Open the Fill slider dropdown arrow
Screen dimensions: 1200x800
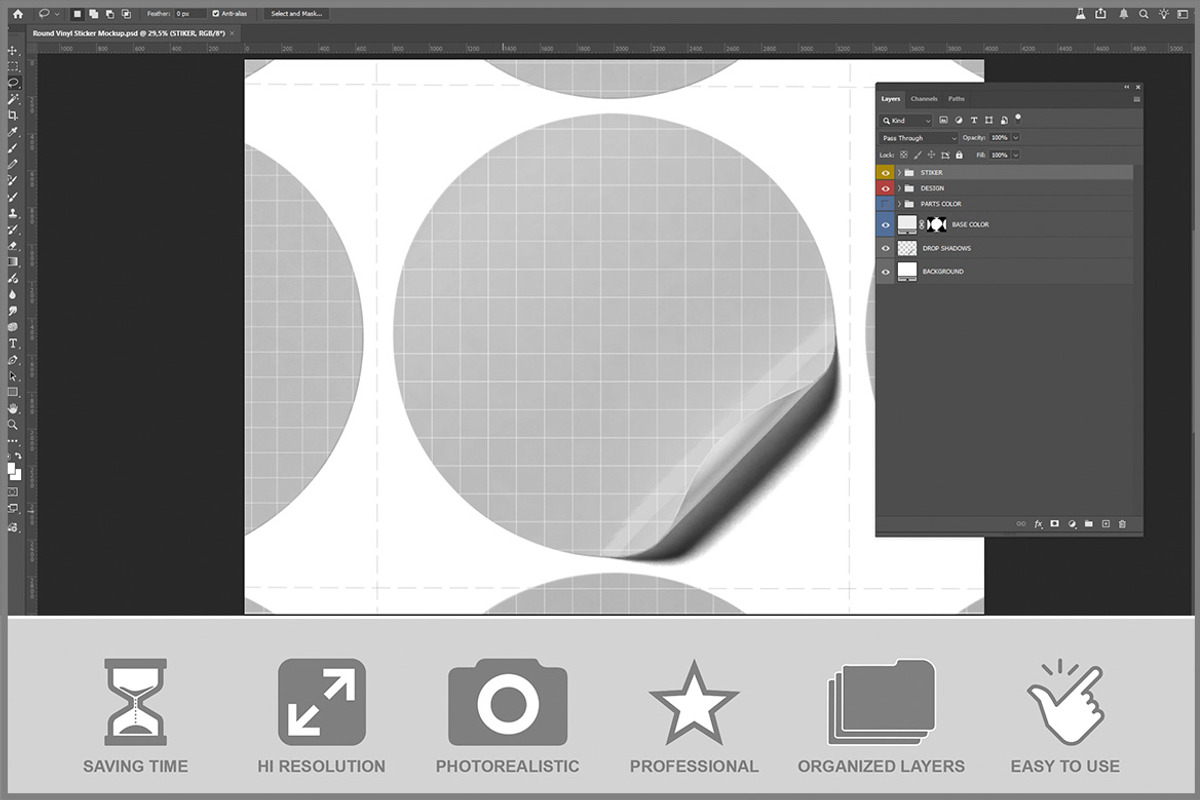pos(1016,155)
